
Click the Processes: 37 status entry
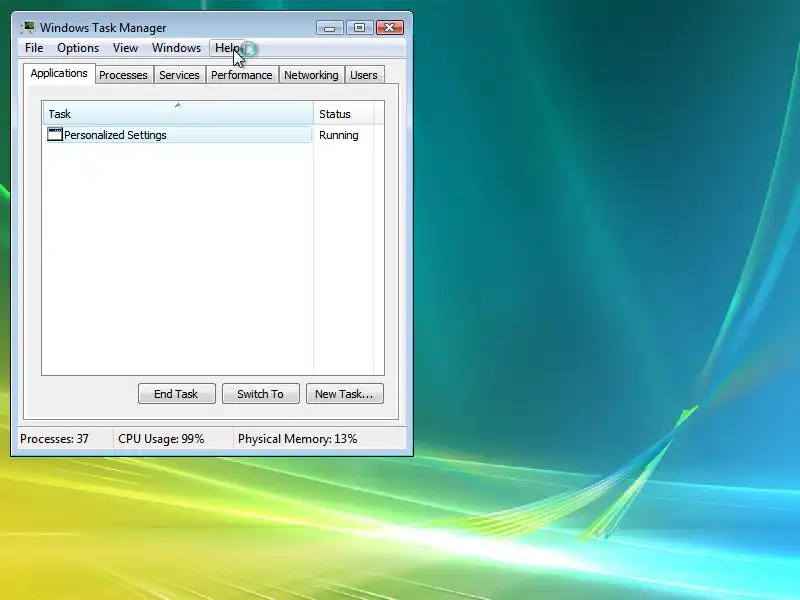[x=55, y=439]
